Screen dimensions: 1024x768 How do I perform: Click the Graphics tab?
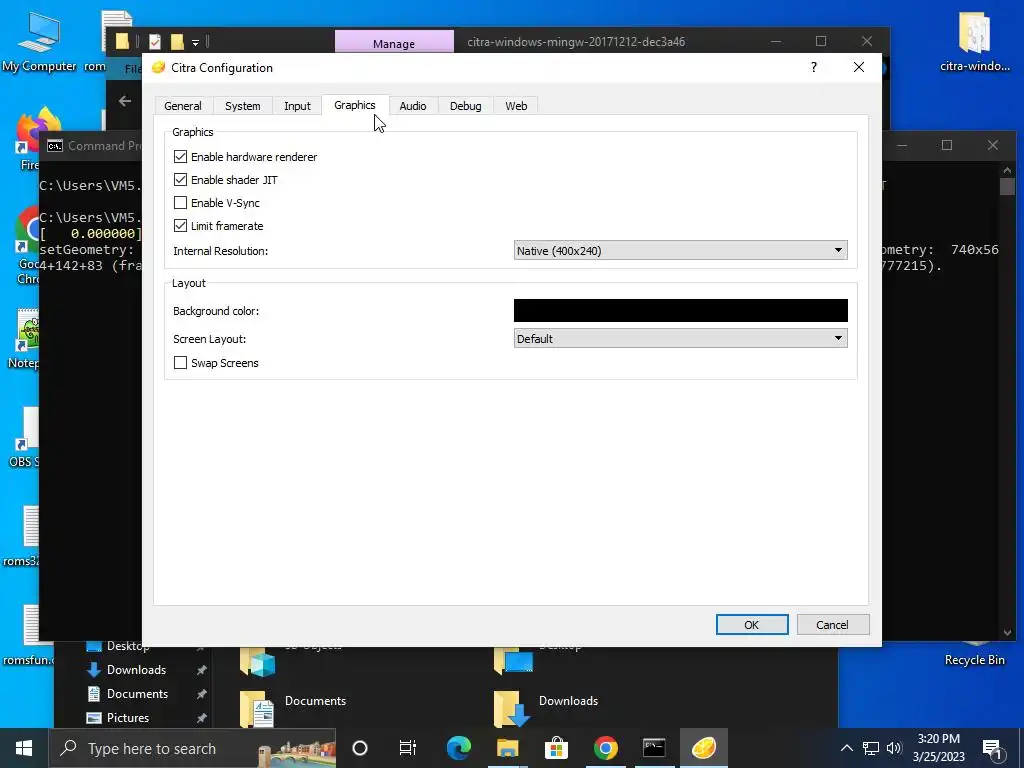(x=355, y=105)
